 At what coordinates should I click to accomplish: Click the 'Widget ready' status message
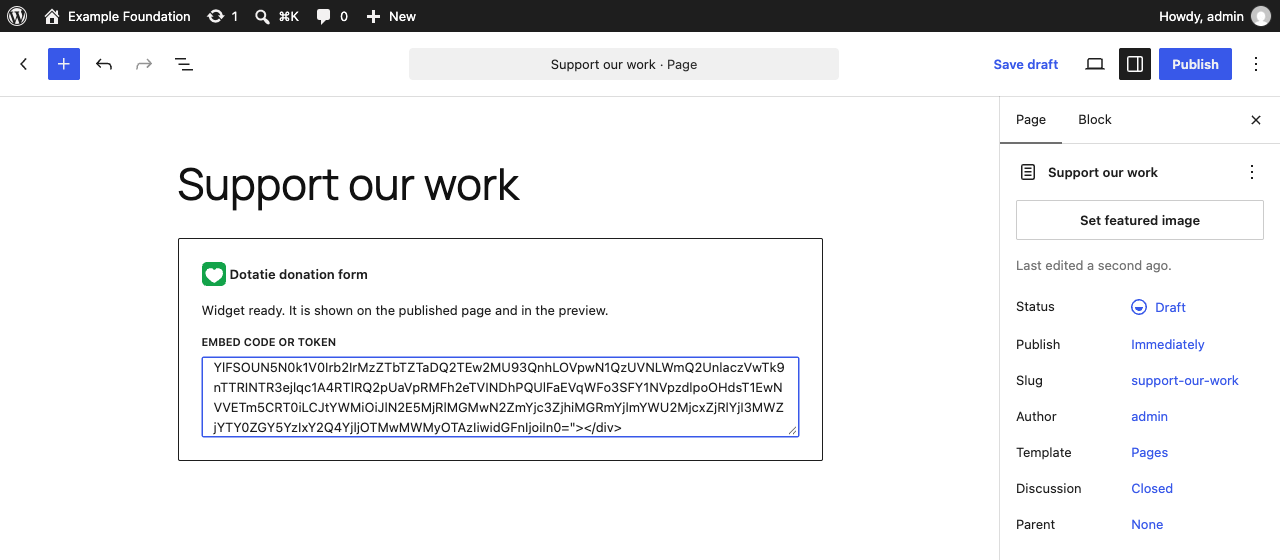point(405,310)
